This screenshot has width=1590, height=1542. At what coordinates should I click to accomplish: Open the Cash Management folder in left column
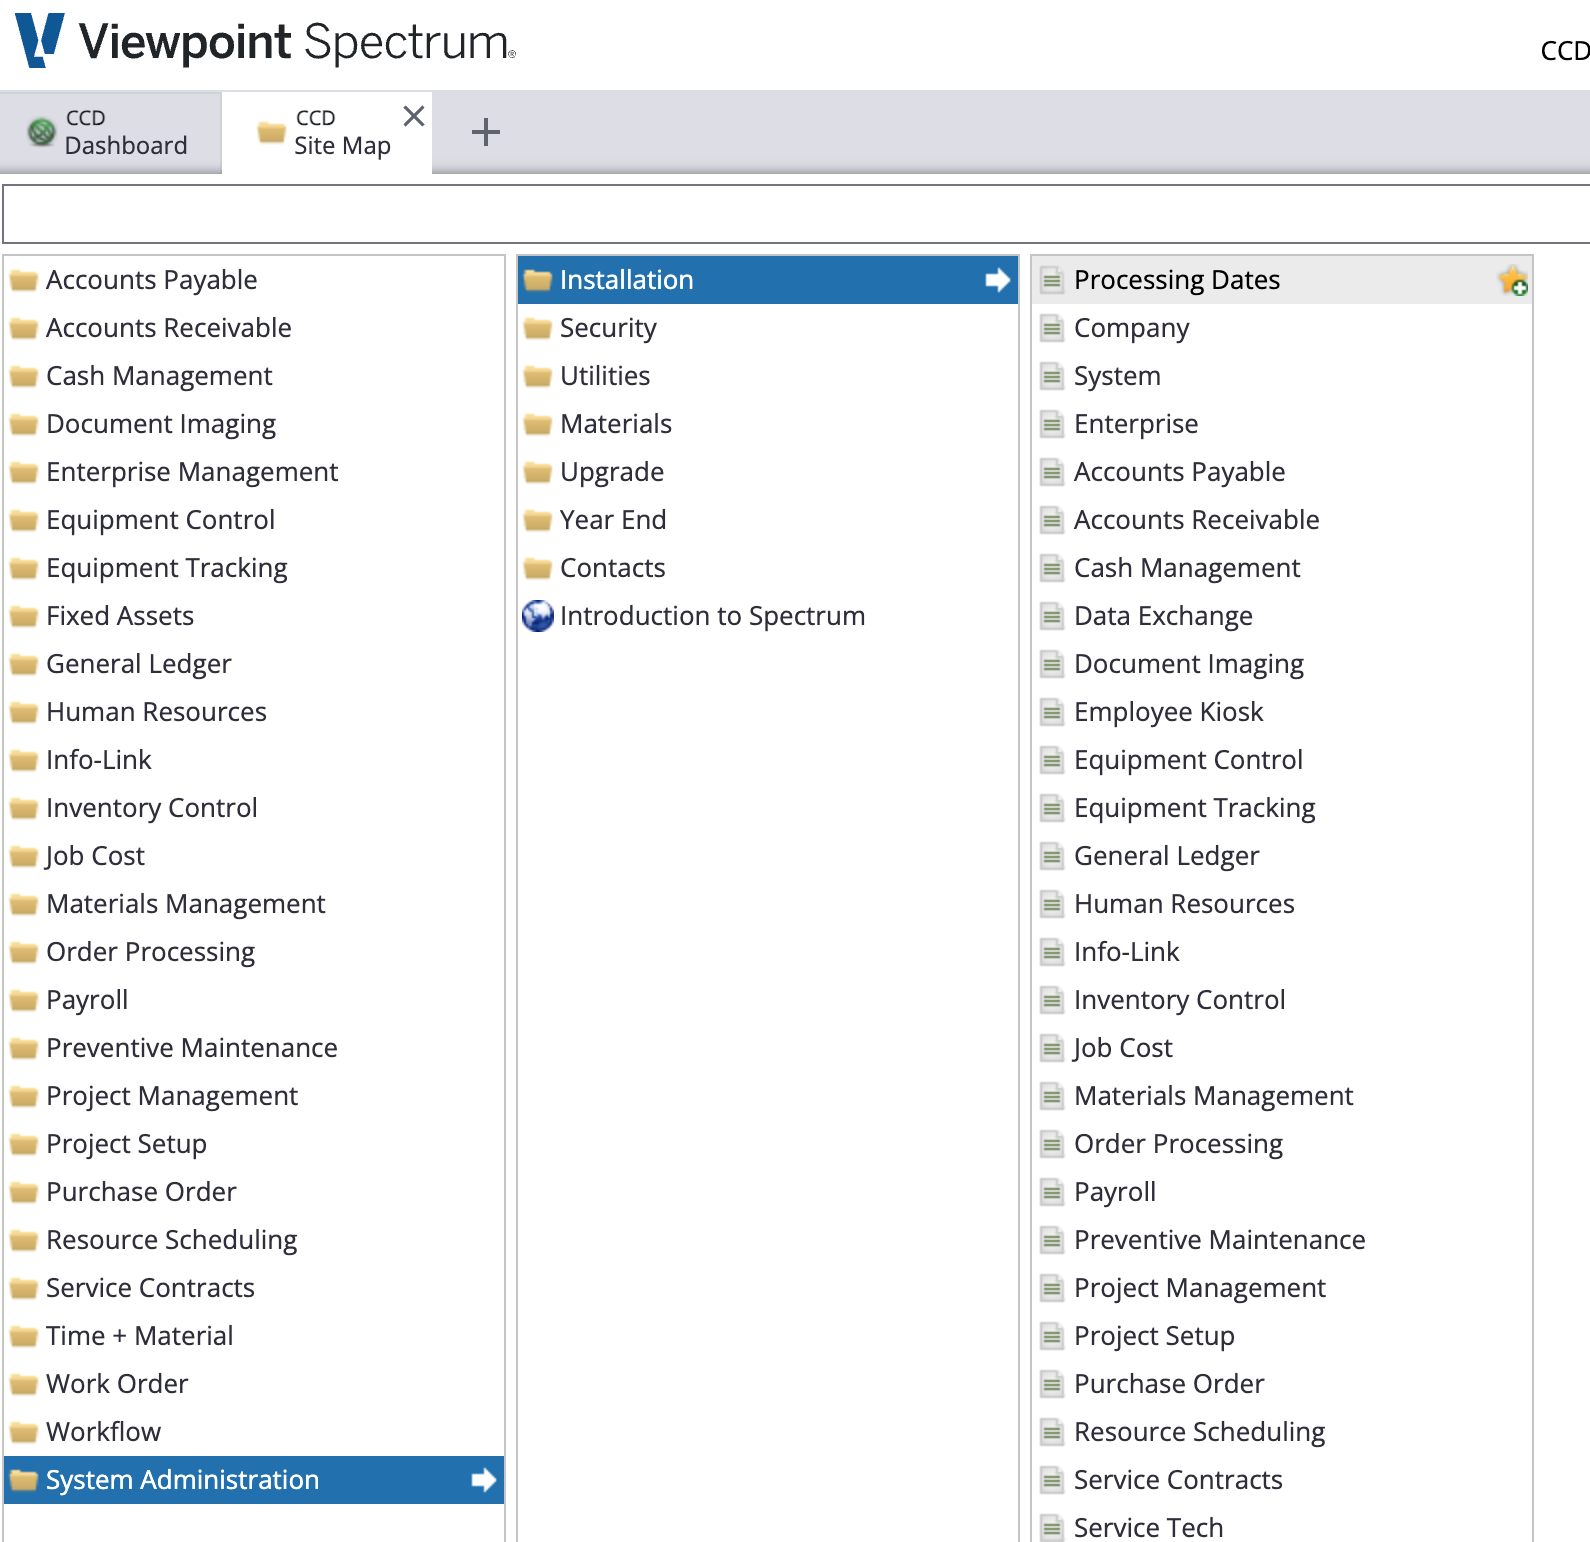coord(254,376)
